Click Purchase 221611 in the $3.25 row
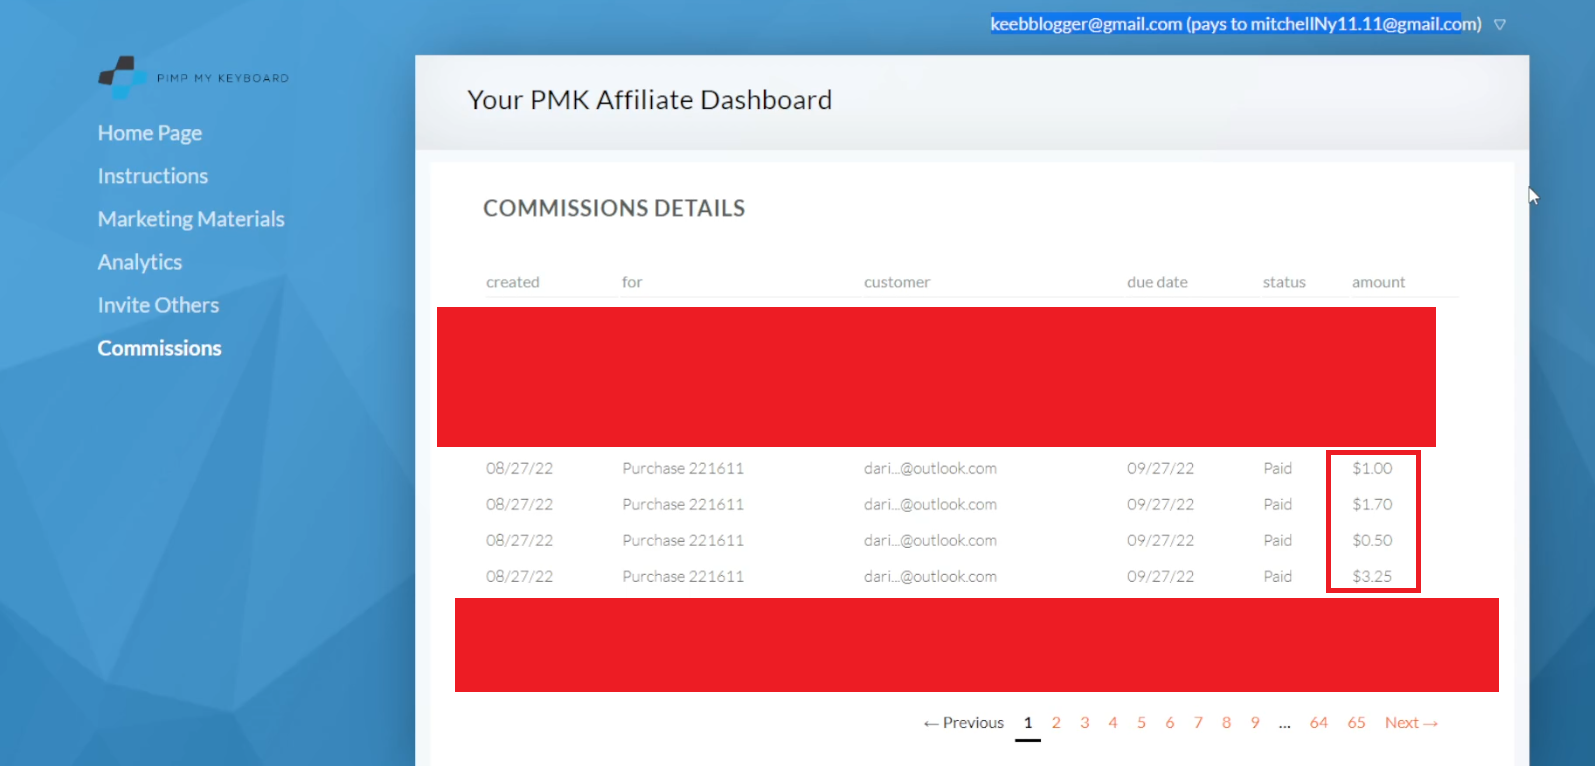Screen dimensions: 1595x766 pyautogui.click(x=683, y=576)
